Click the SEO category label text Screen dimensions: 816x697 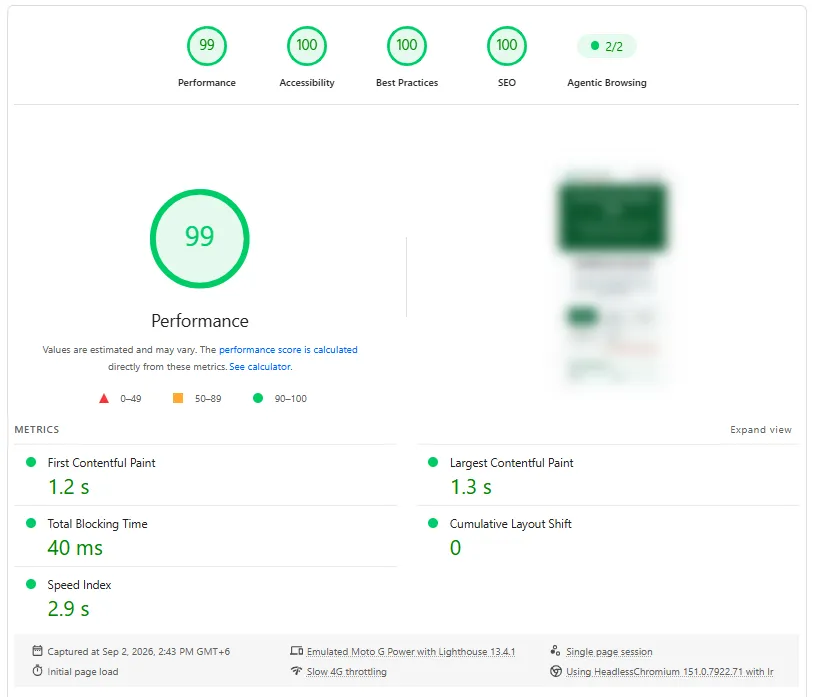[507, 83]
